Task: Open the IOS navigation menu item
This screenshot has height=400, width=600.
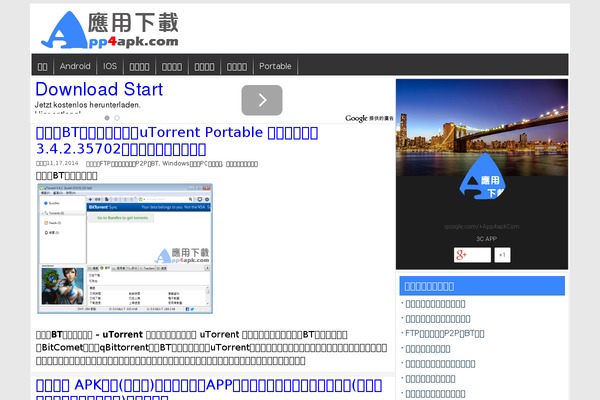Action: point(110,66)
